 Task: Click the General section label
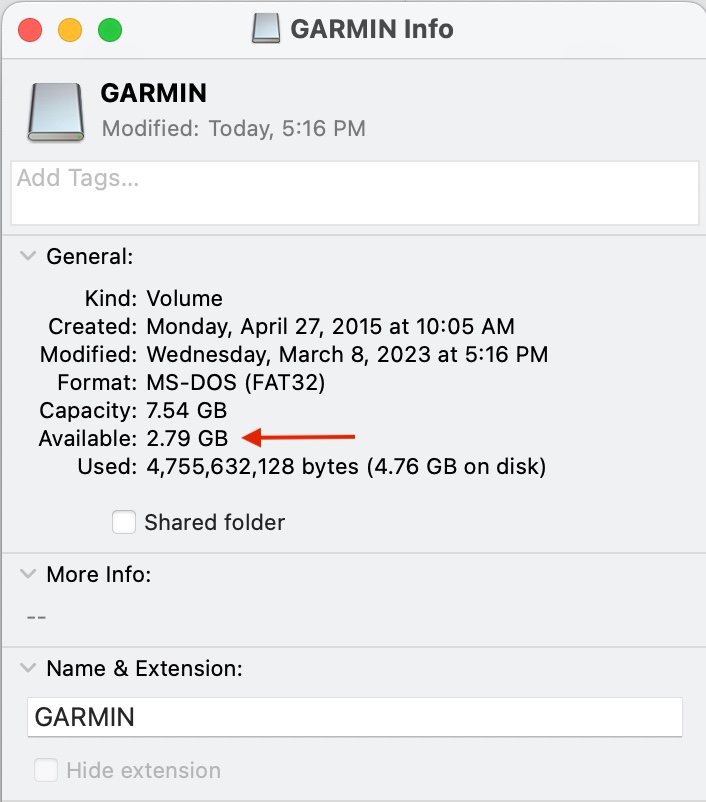(90, 256)
